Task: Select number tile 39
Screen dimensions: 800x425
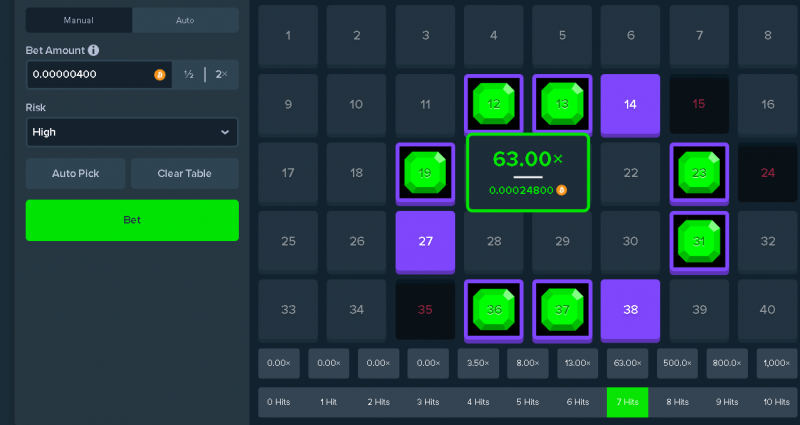Action: tap(699, 310)
